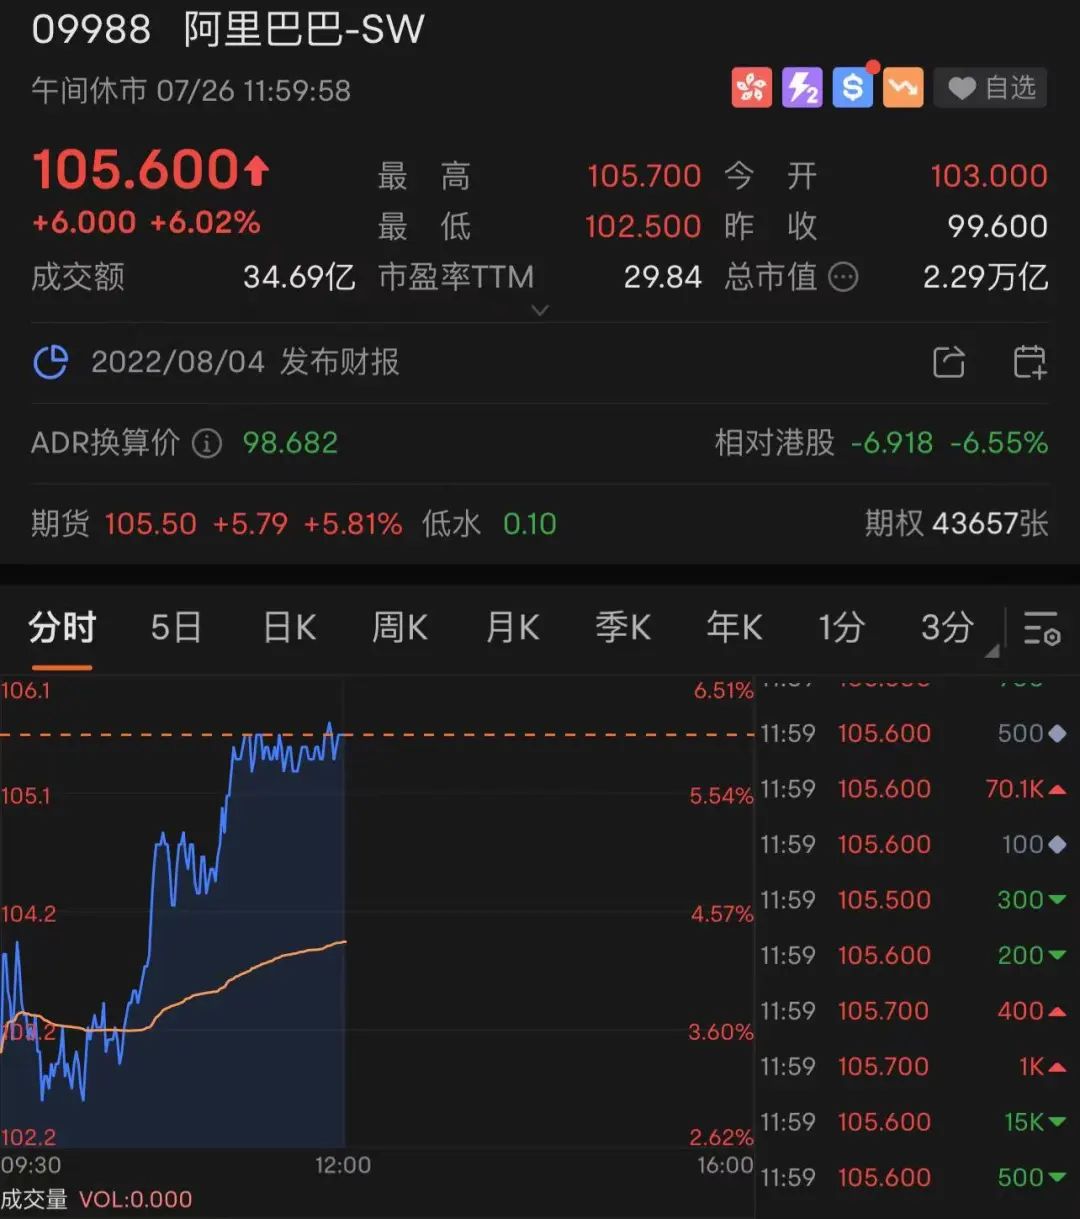Tap the 今开 103.000 value
The width and height of the screenshot is (1080, 1219).
click(x=989, y=176)
